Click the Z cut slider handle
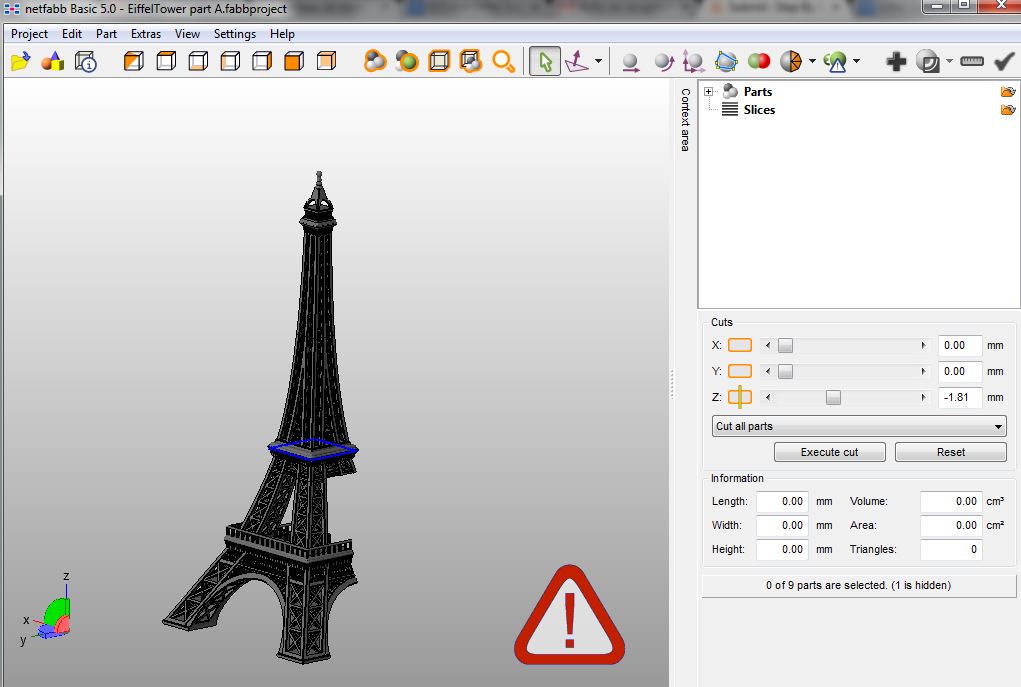This screenshot has height=687, width=1021. (833, 397)
